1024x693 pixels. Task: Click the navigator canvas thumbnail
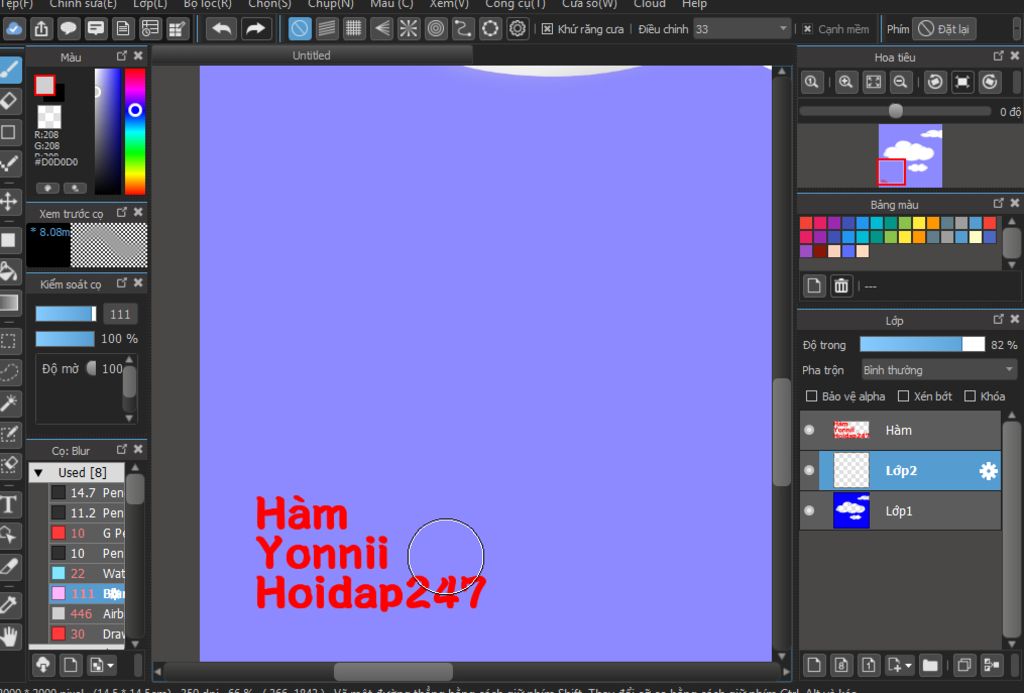910,155
